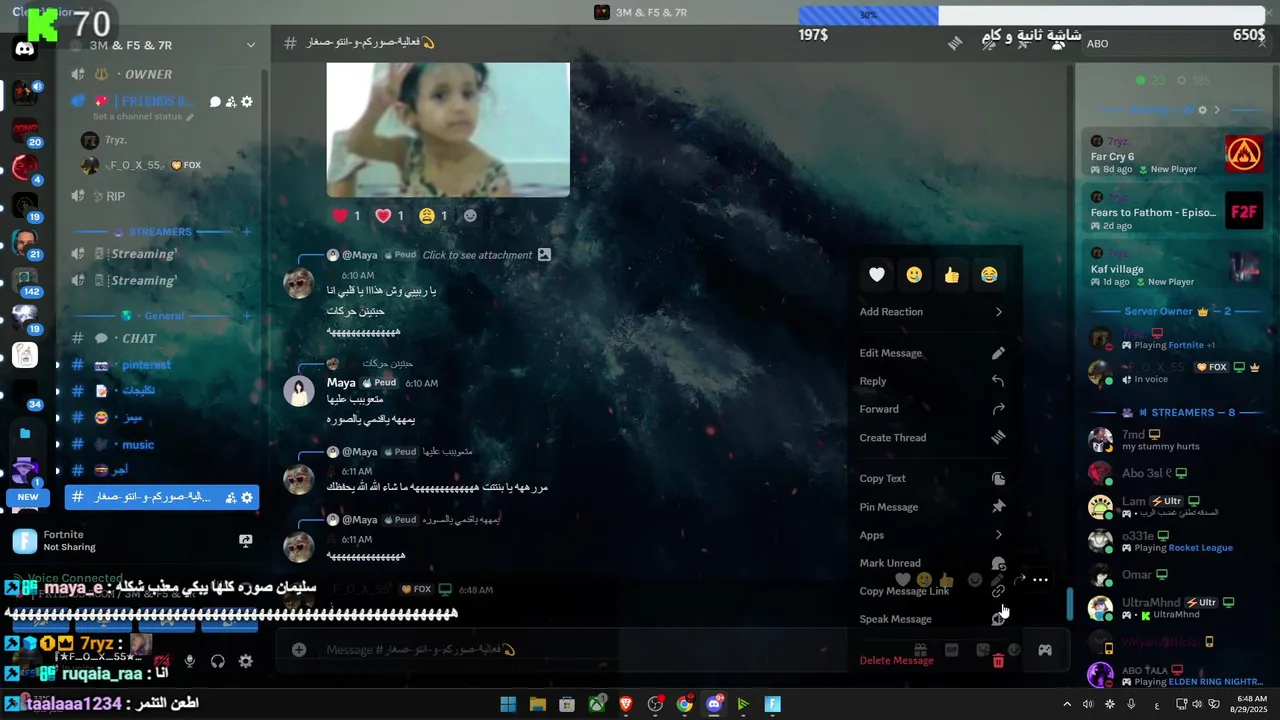The image size is (1280, 720).
Task: Choose Edit Message in context menu
Action: click(x=932, y=353)
